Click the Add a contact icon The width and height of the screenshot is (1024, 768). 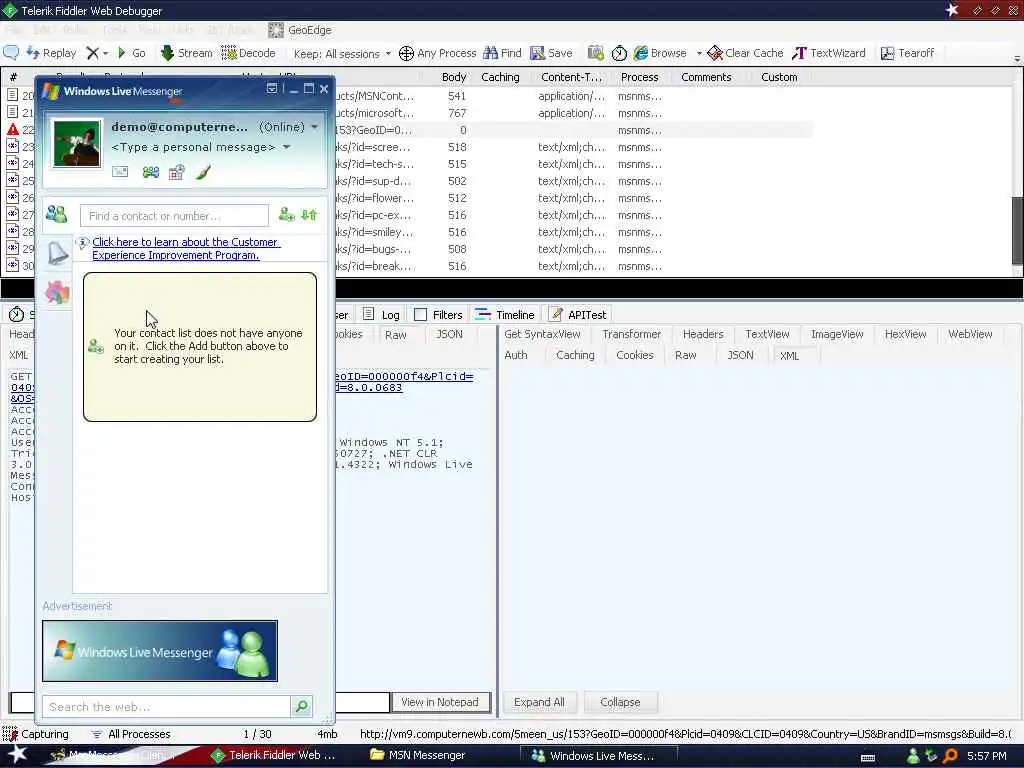pos(287,214)
